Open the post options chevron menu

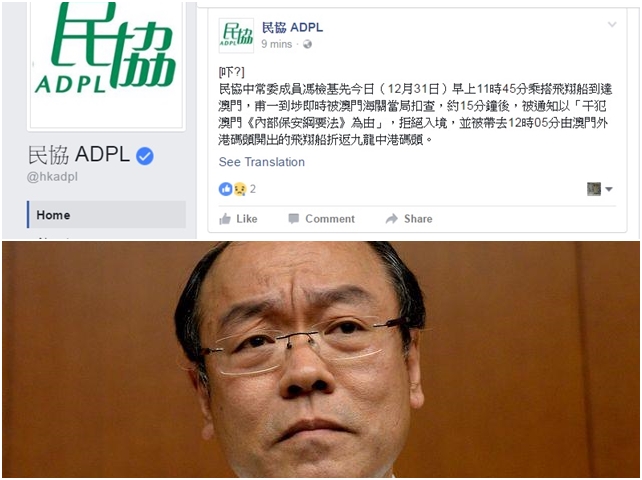(612, 25)
